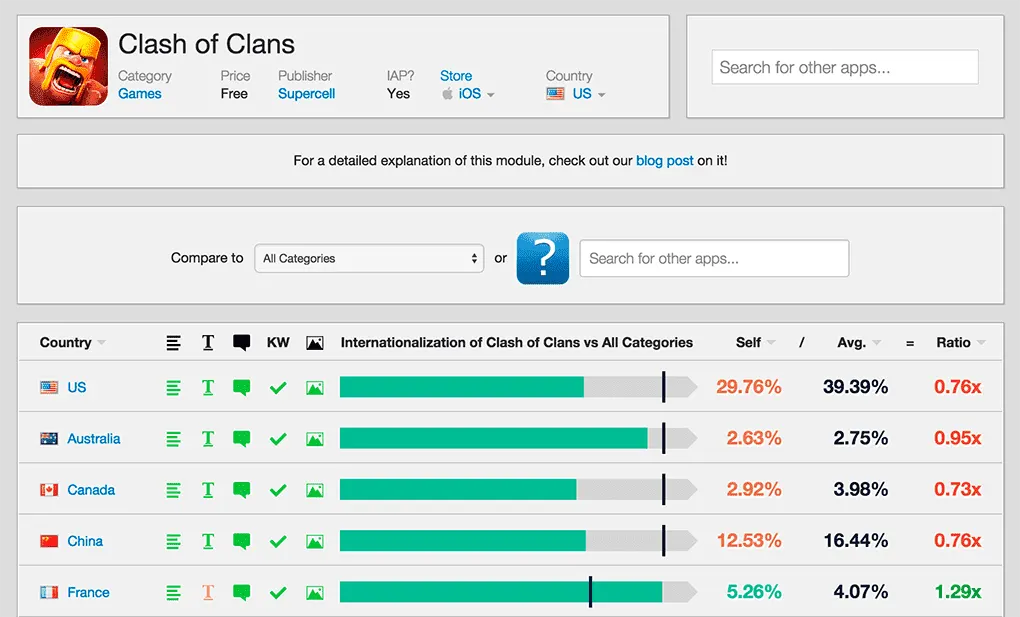This screenshot has width=1020, height=617.
Task: Open the Games category link
Action: 139,94
